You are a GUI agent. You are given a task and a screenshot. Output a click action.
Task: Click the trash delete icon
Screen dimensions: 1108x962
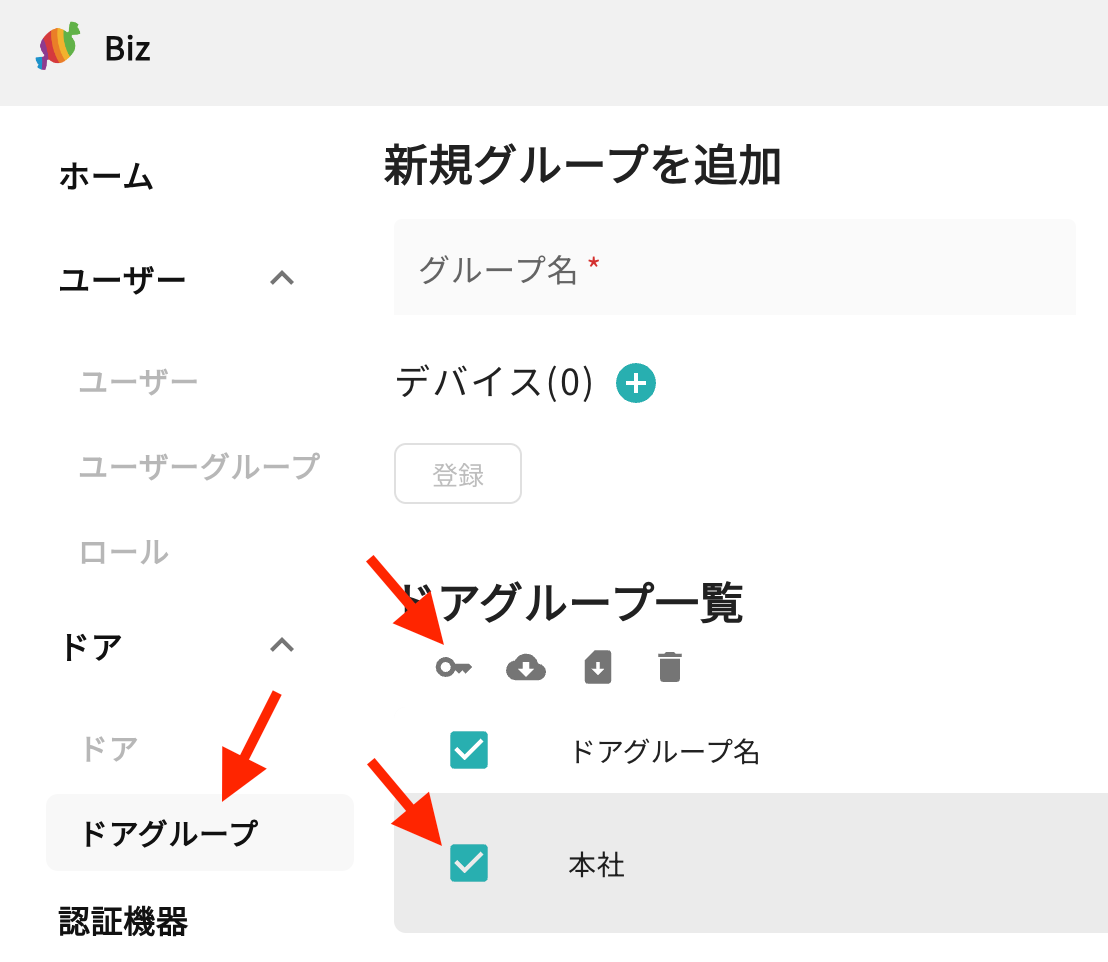tap(670, 667)
